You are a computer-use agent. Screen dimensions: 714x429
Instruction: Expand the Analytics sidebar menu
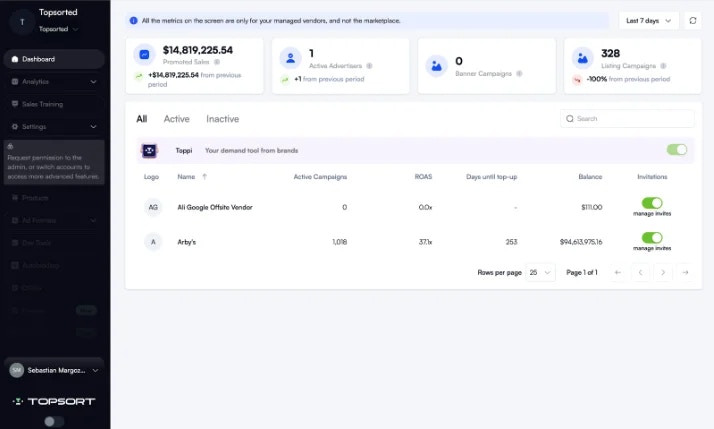click(54, 82)
